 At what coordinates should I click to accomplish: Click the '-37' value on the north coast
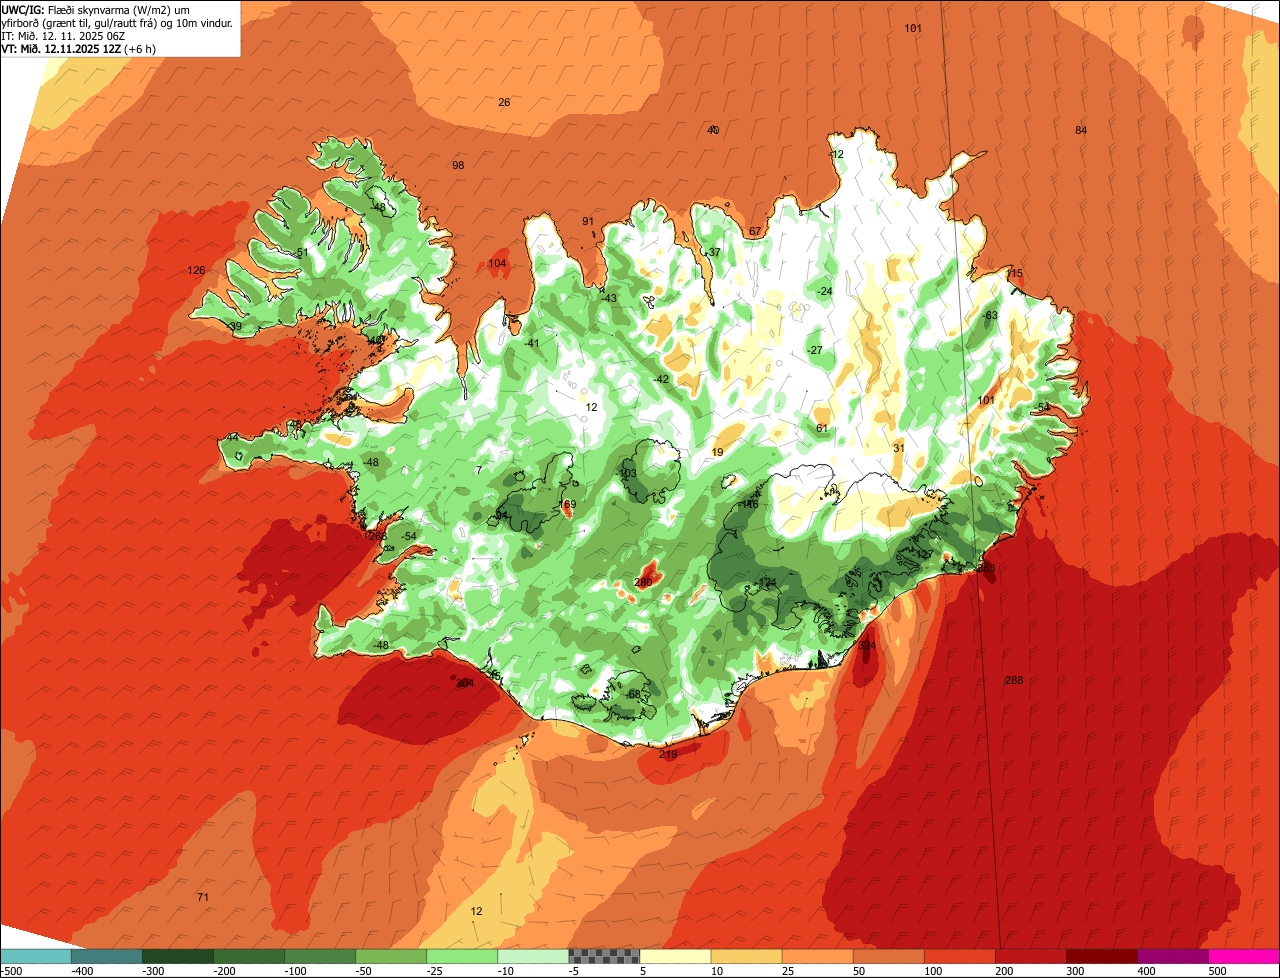(x=712, y=252)
